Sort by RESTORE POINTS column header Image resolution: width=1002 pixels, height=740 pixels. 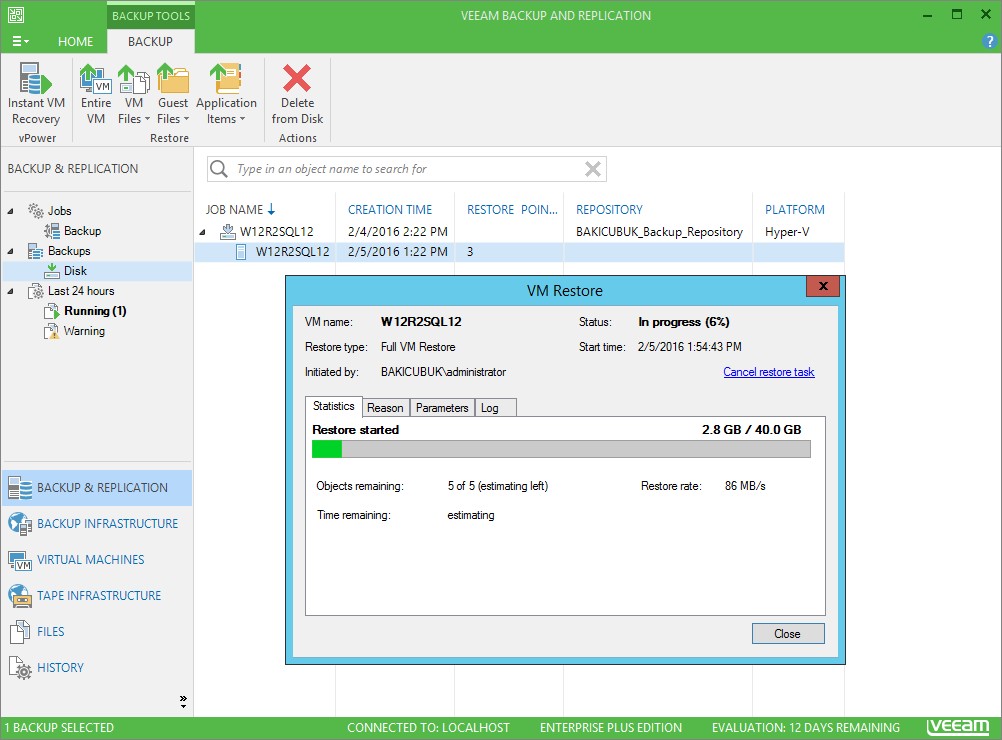[512, 210]
